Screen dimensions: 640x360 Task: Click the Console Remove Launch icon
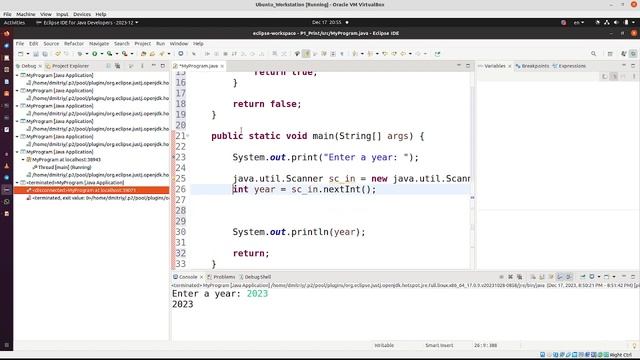coord(510,277)
